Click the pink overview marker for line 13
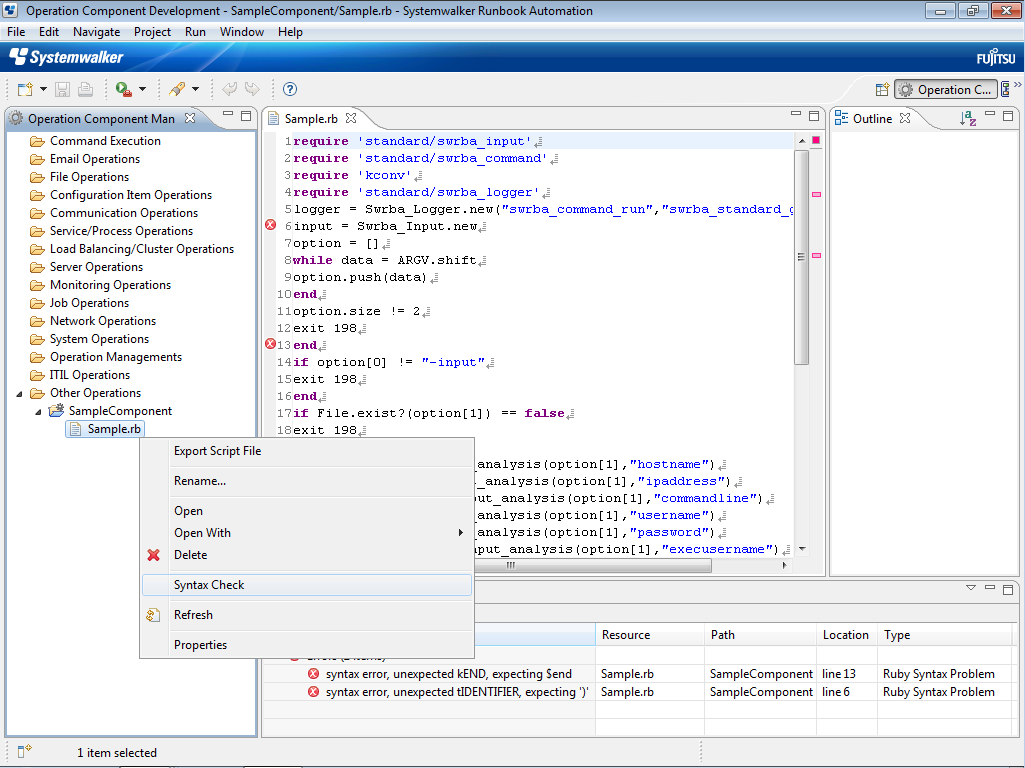The width and height of the screenshot is (1025, 768). tap(816, 256)
